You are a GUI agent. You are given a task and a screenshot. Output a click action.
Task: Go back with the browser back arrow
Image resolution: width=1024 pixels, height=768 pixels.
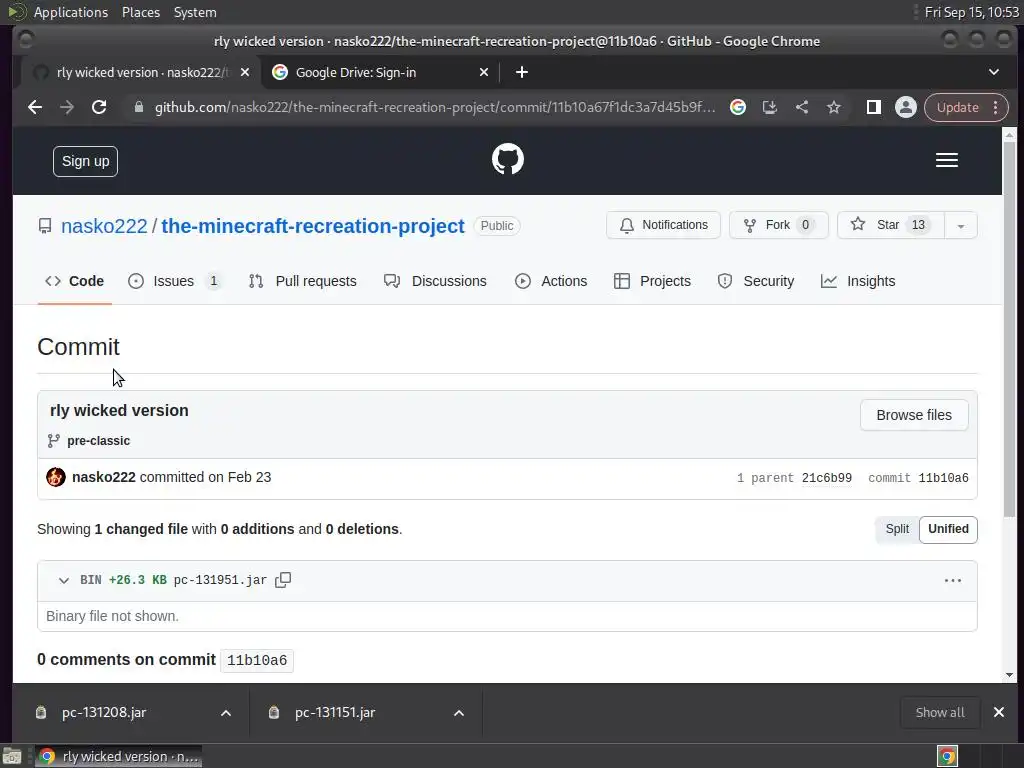tap(35, 107)
